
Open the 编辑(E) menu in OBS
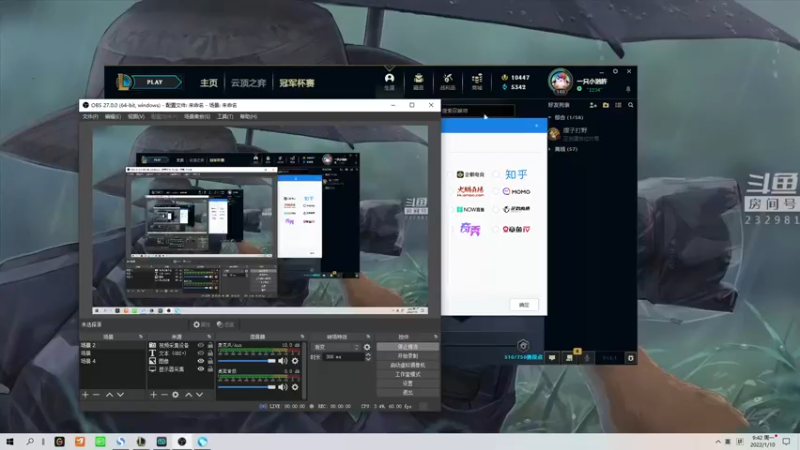[x=113, y=117]
